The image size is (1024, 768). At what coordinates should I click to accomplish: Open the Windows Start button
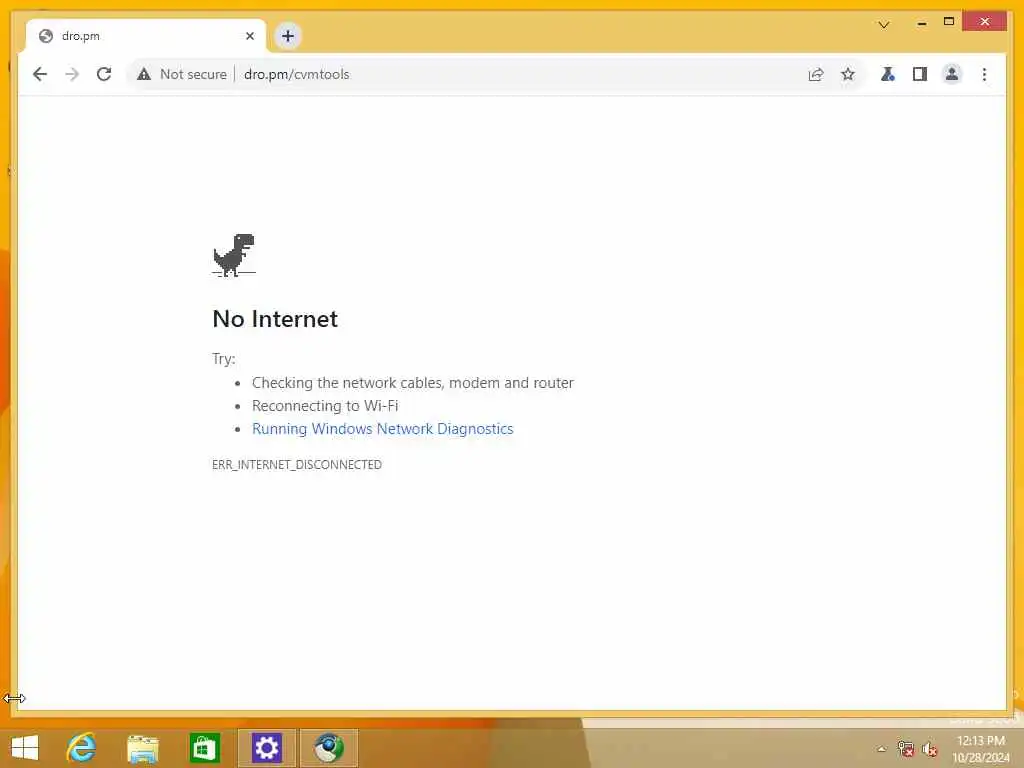click(x=25, y=748)
